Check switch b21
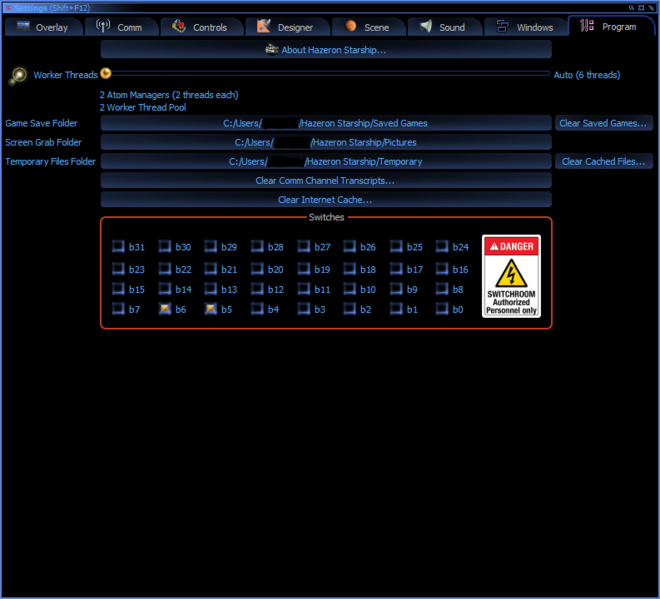This screenshot has height=599, width=660. (210, 269)
